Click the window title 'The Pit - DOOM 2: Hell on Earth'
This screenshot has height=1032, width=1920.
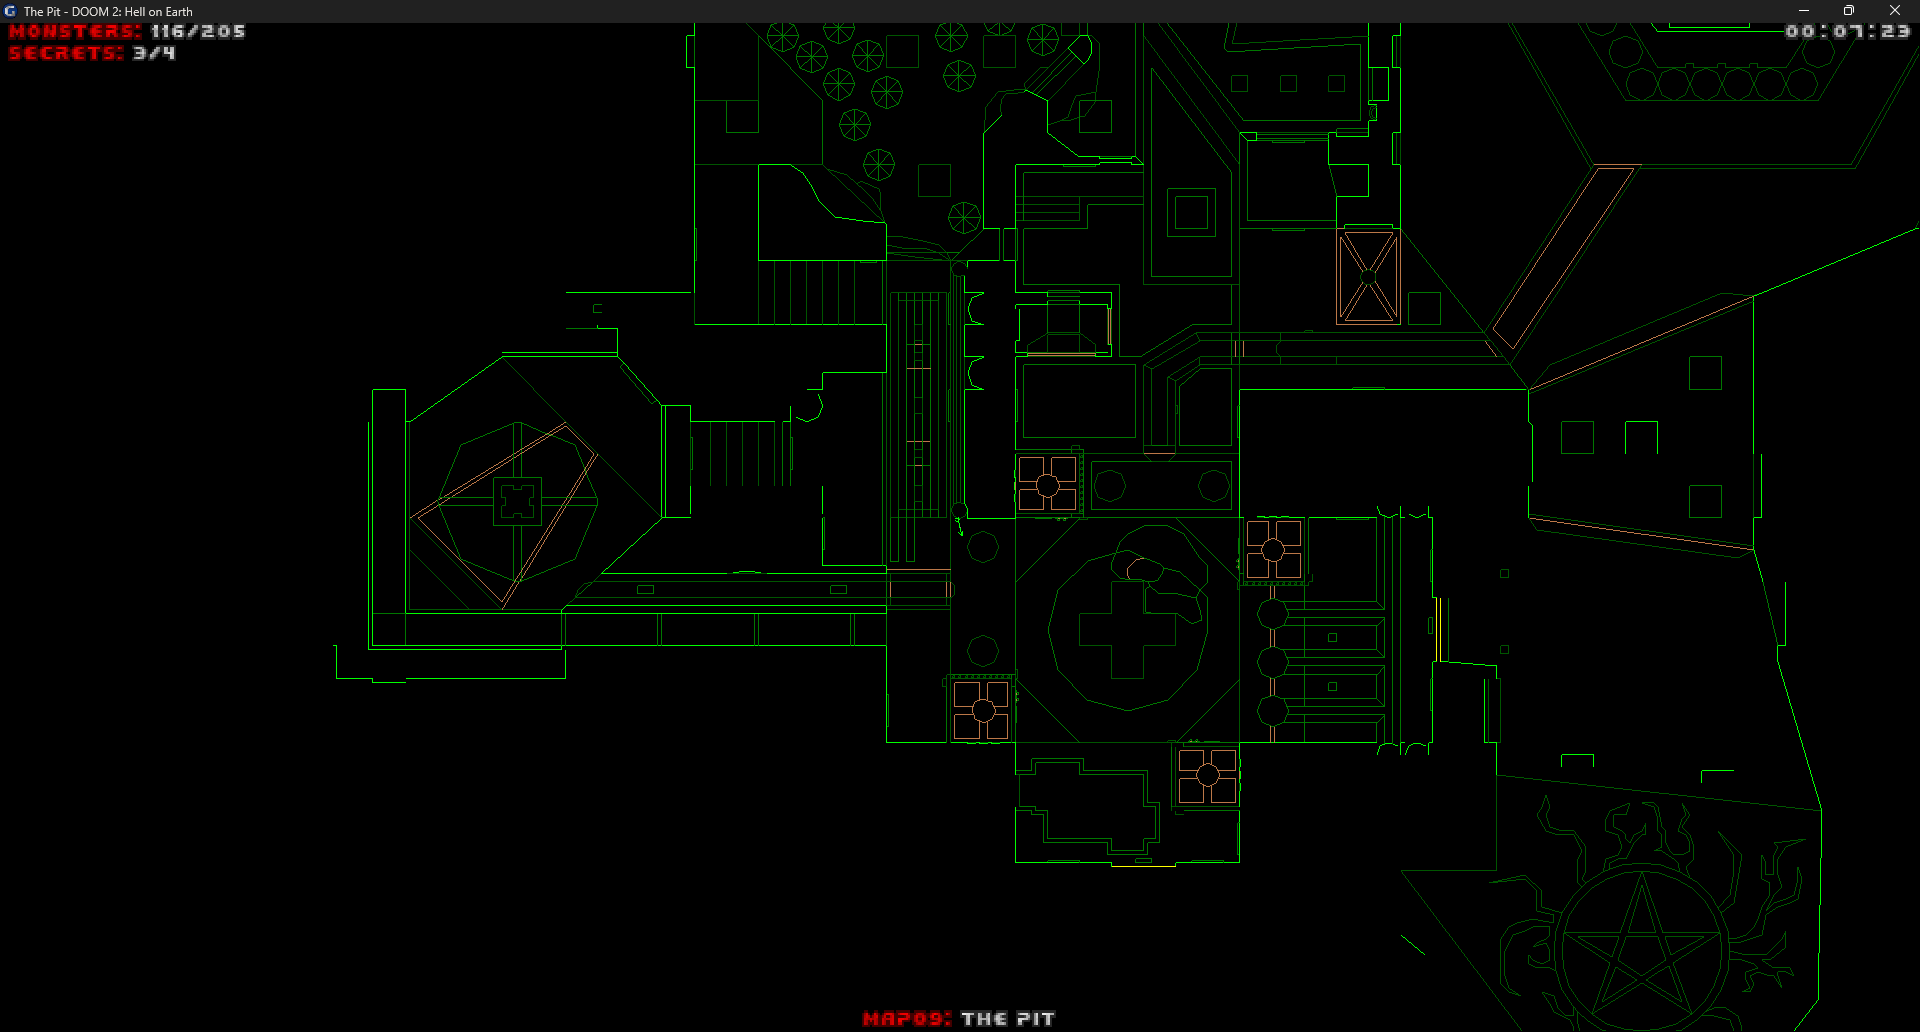[x=108, y=12]
